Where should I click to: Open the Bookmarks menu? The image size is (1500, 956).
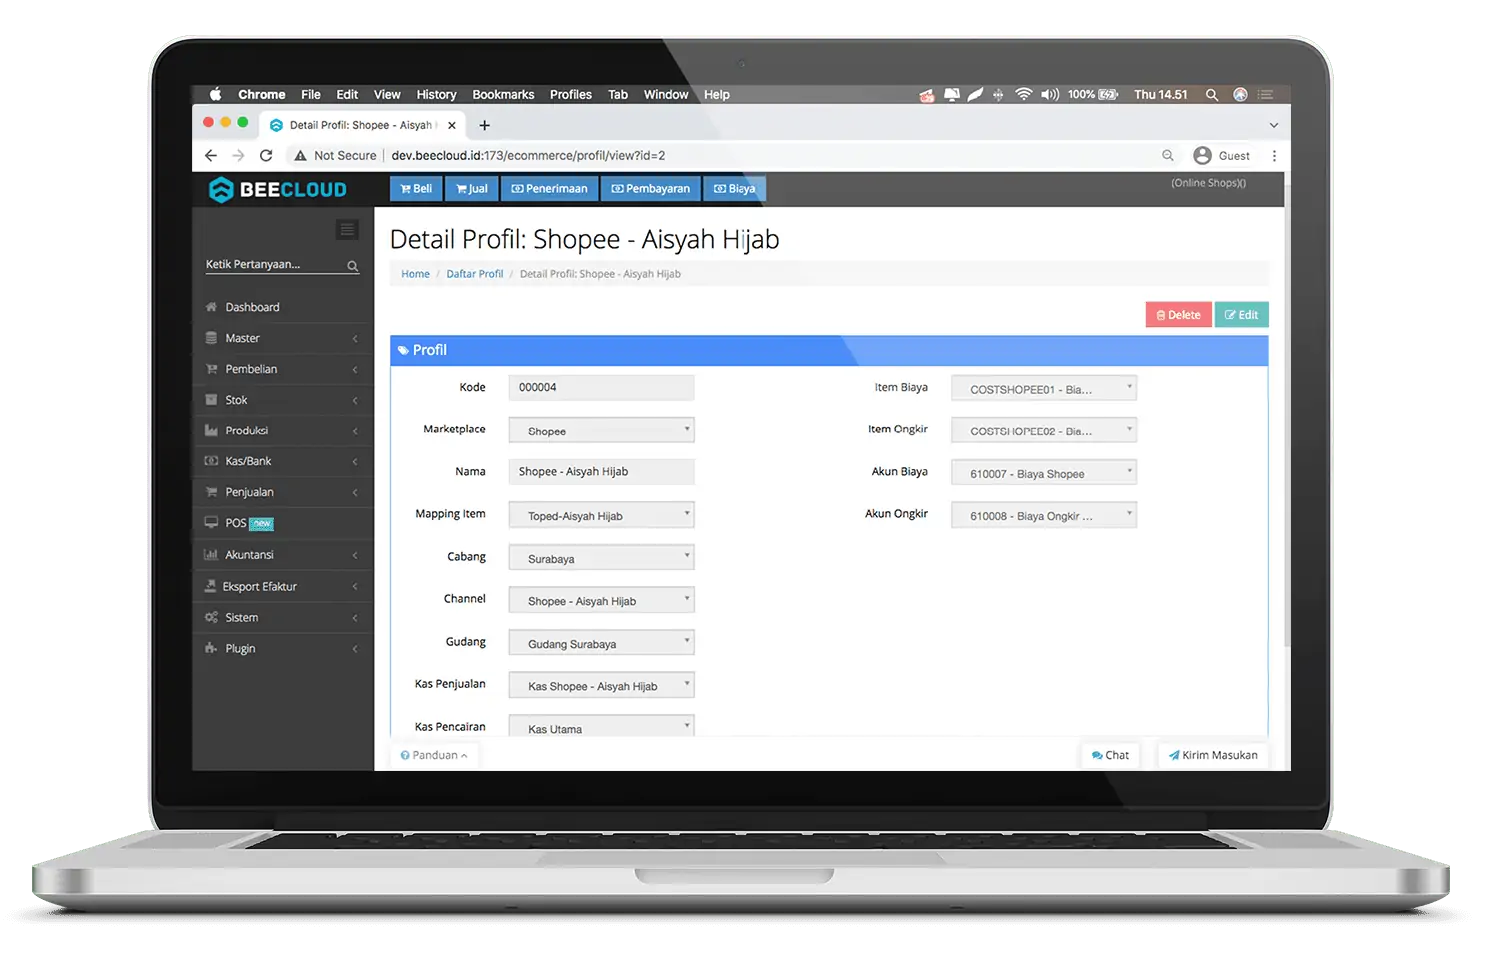pos(503,94)
